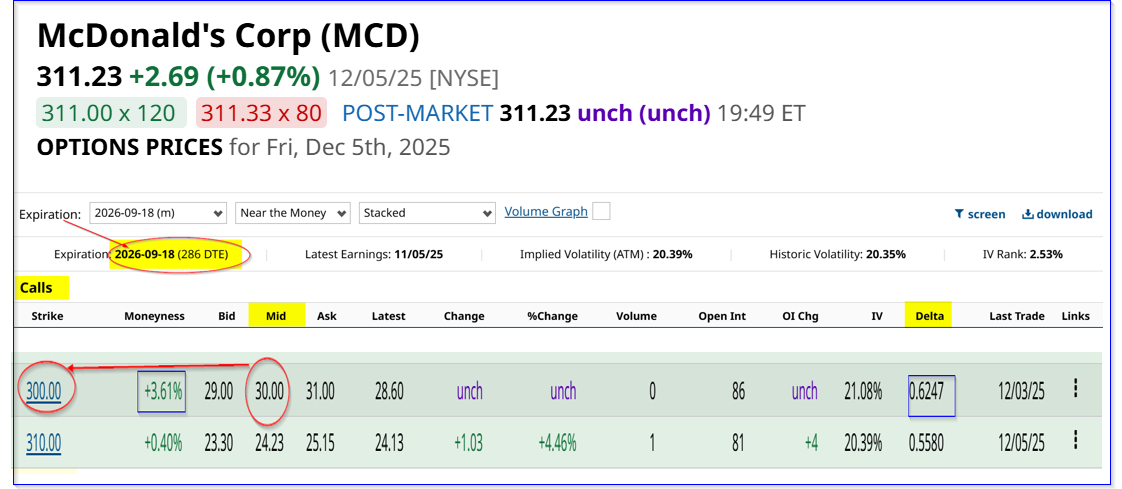Sort by the Open Int column header
Screen dimensions: 1122x489
click(x=722, y=316)
